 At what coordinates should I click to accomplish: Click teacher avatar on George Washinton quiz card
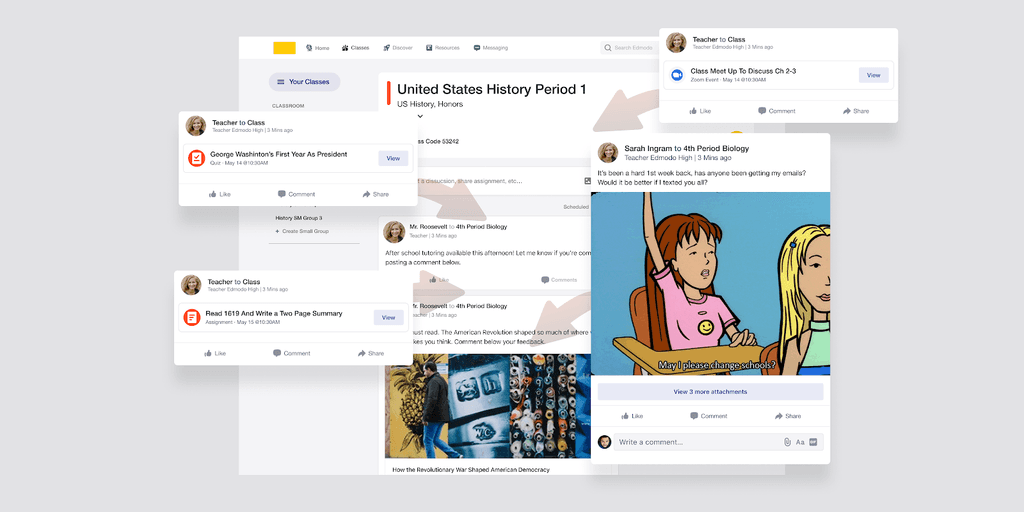pos(196,126)
